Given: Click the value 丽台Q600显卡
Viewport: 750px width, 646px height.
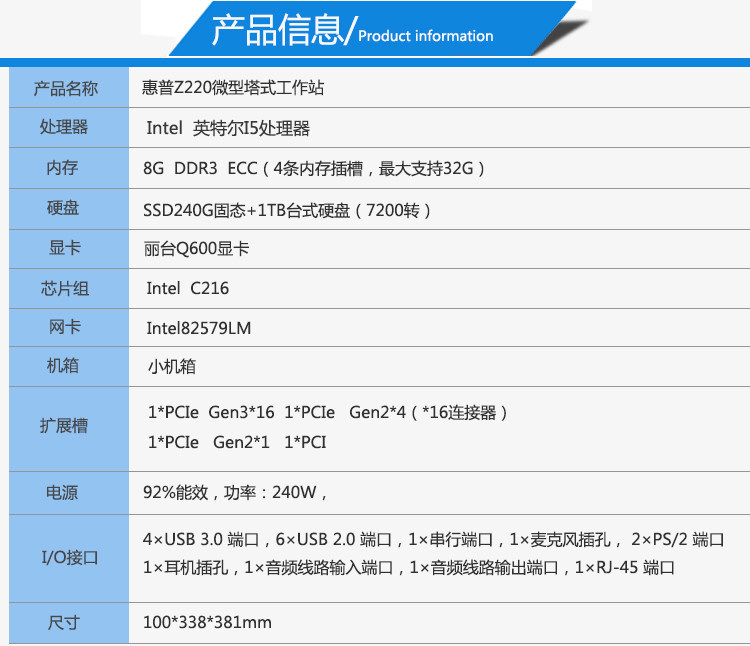Looking at the screenshot, I should point(197,249).
